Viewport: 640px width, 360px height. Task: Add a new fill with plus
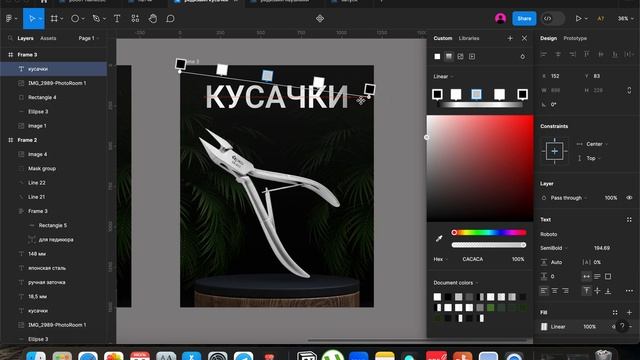(629, 312)
